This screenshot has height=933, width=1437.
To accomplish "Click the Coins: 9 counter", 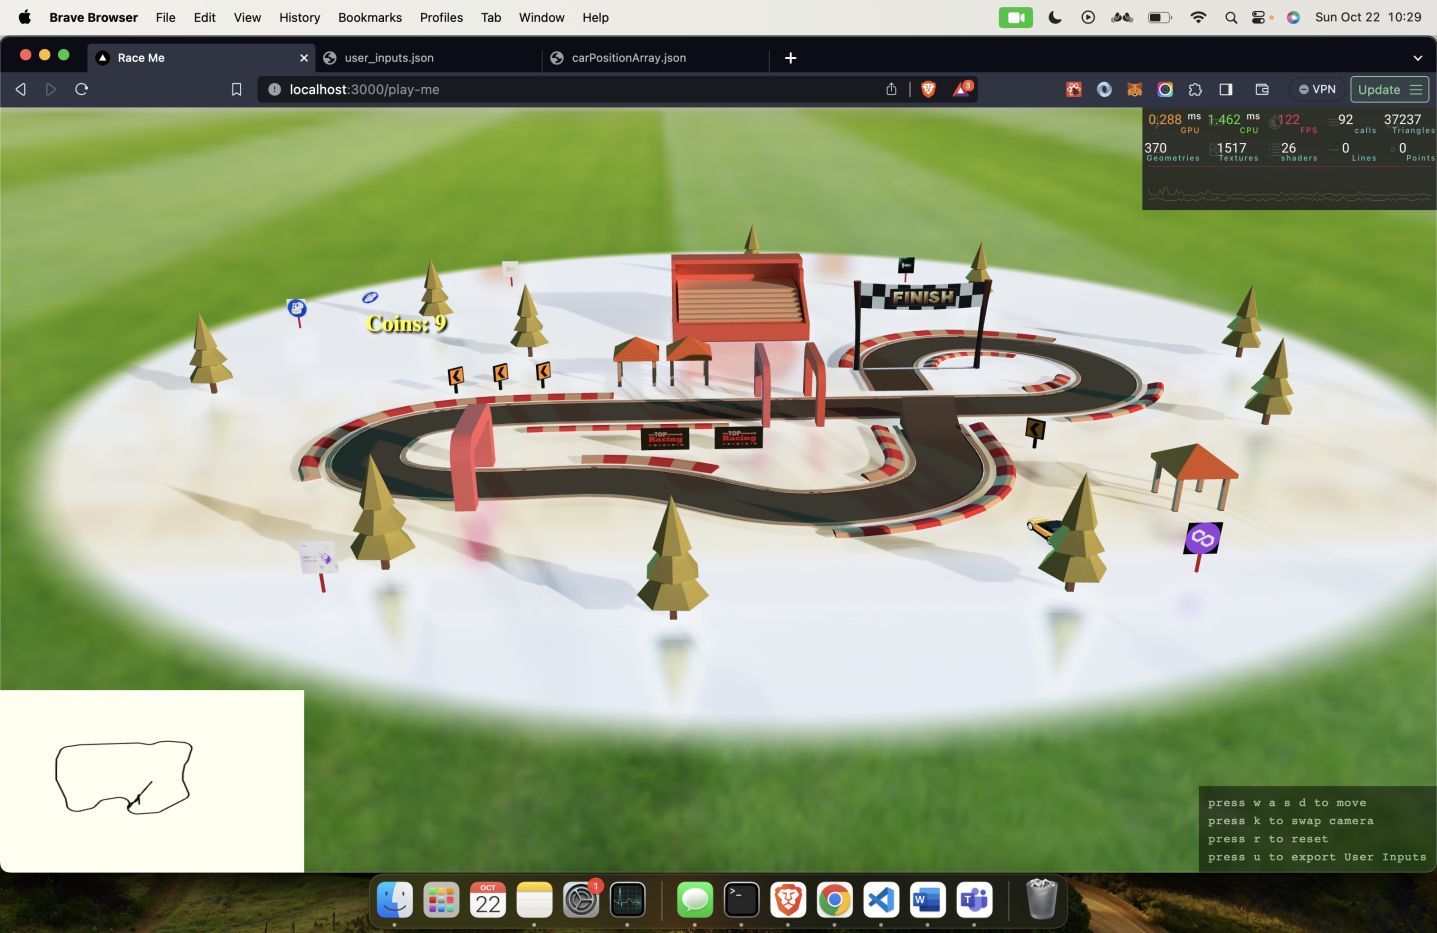I will pos(406,323).
